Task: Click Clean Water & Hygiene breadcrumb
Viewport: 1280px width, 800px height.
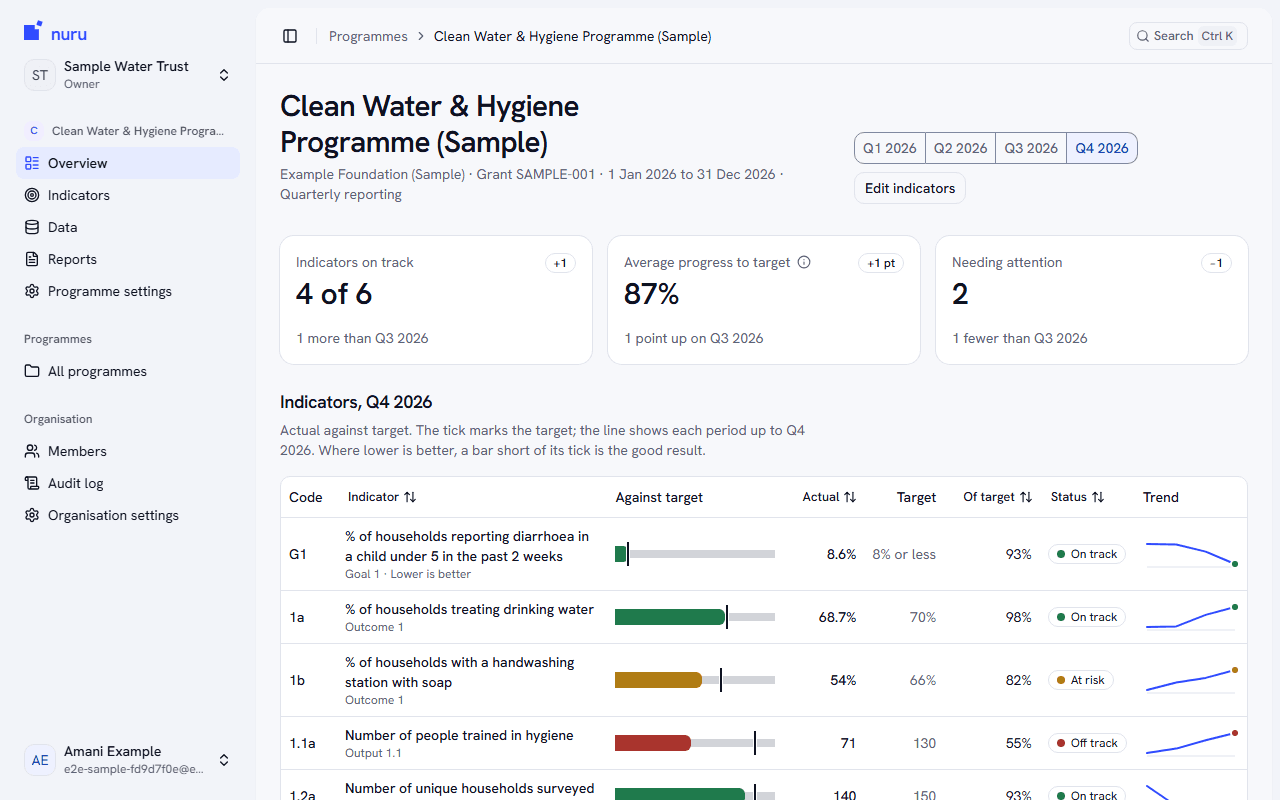Action: (x=572, y=36)
